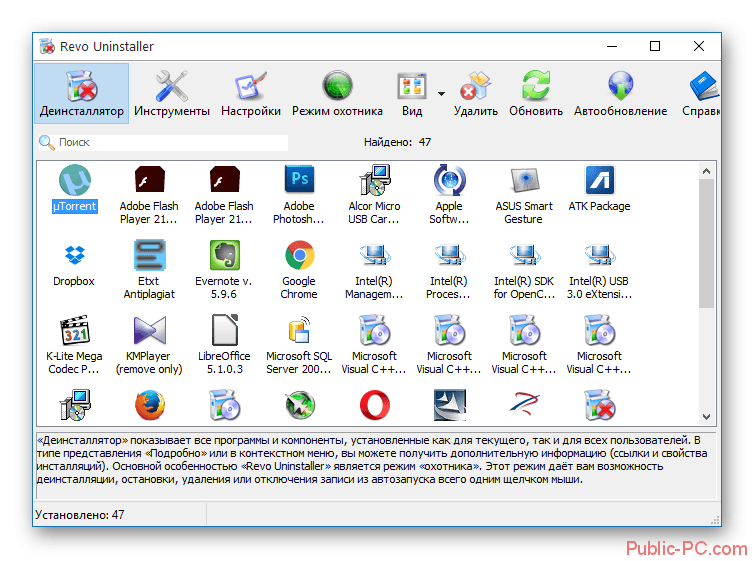Select Intel(R) USB 3.0 eXtensible entry
The height and width of the screenshot is (561, 754).
coord(599,270)
